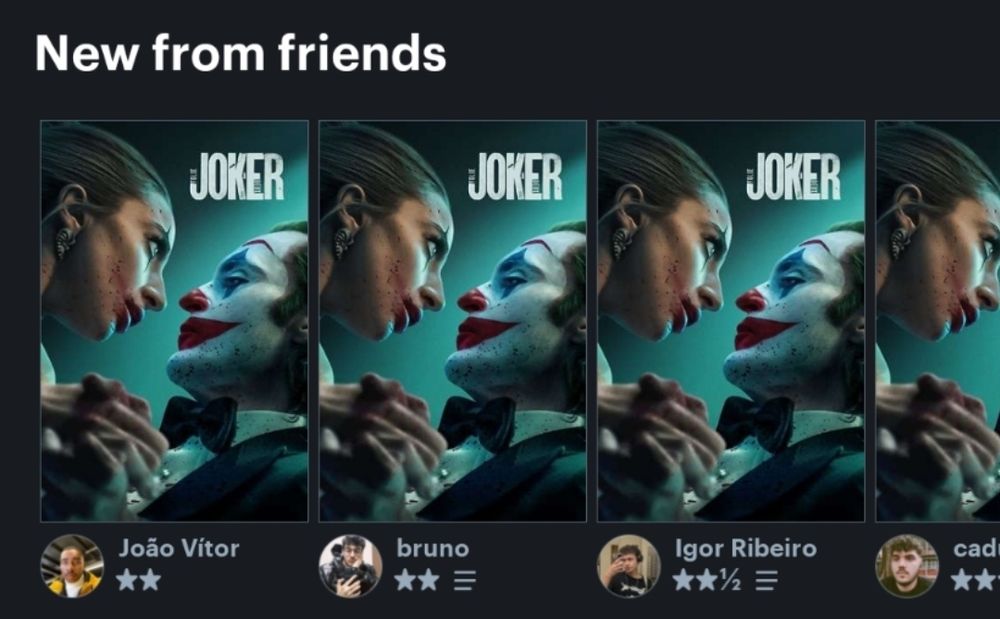Visit Igor Ribeiro's profile name link

click(x=746, y=548)
